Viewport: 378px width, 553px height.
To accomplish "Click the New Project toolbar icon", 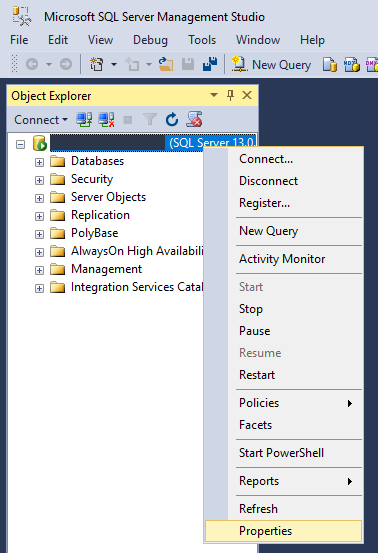I will [96, 65].
